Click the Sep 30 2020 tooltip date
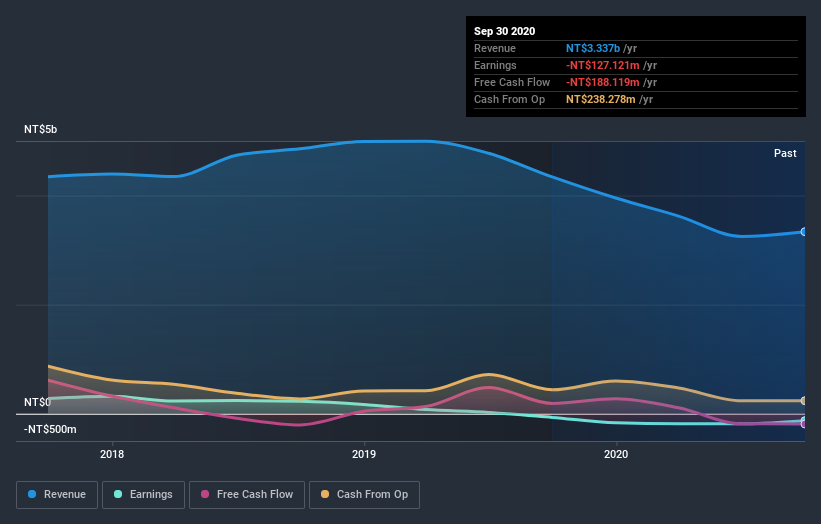The width and height of the screenshot is (821, 524). [504, 31]
